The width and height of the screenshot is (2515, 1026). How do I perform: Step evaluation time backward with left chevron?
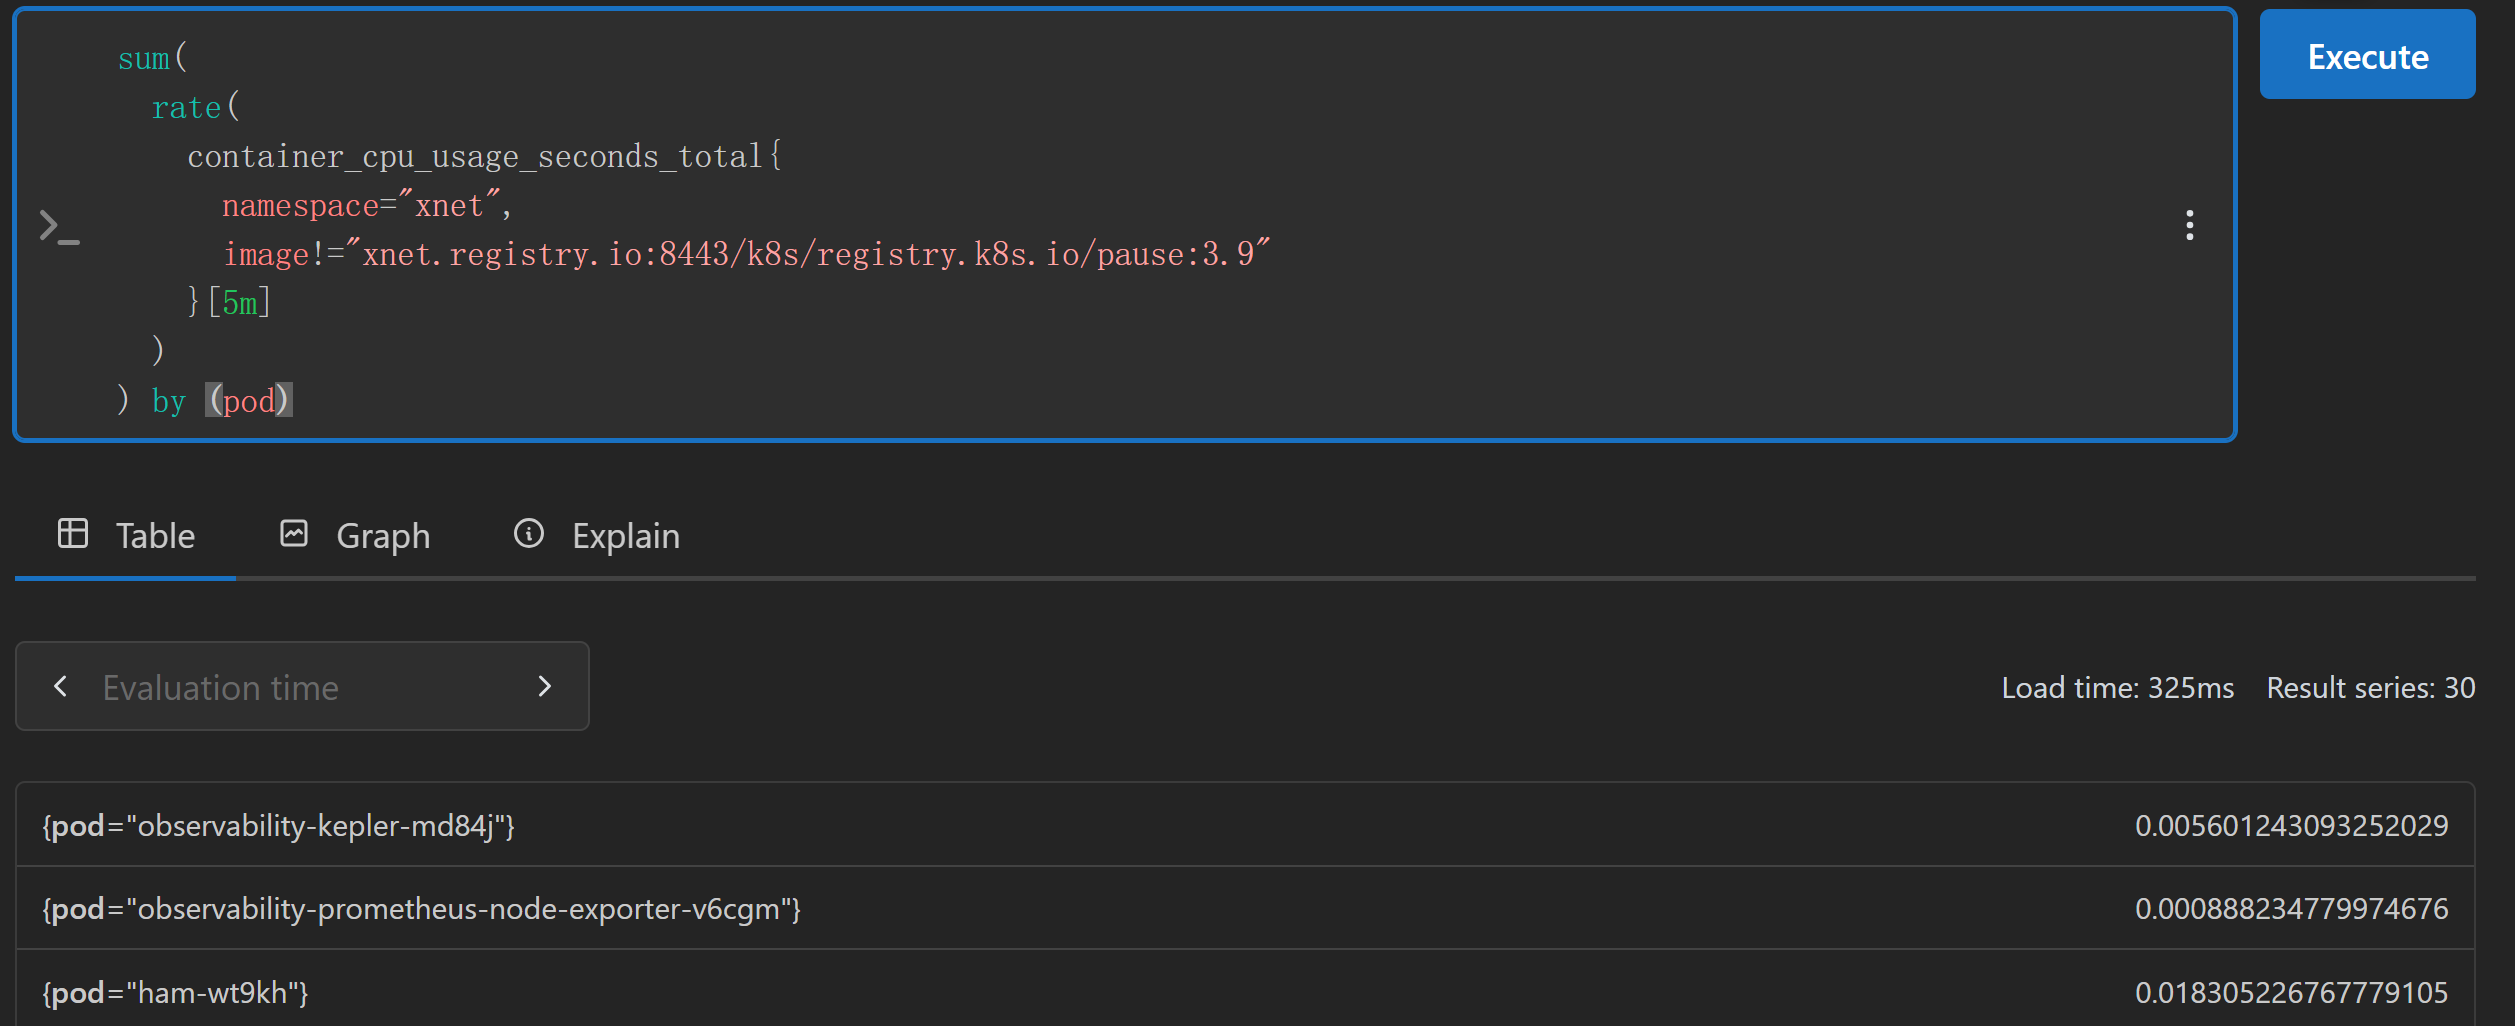[61, 686]
